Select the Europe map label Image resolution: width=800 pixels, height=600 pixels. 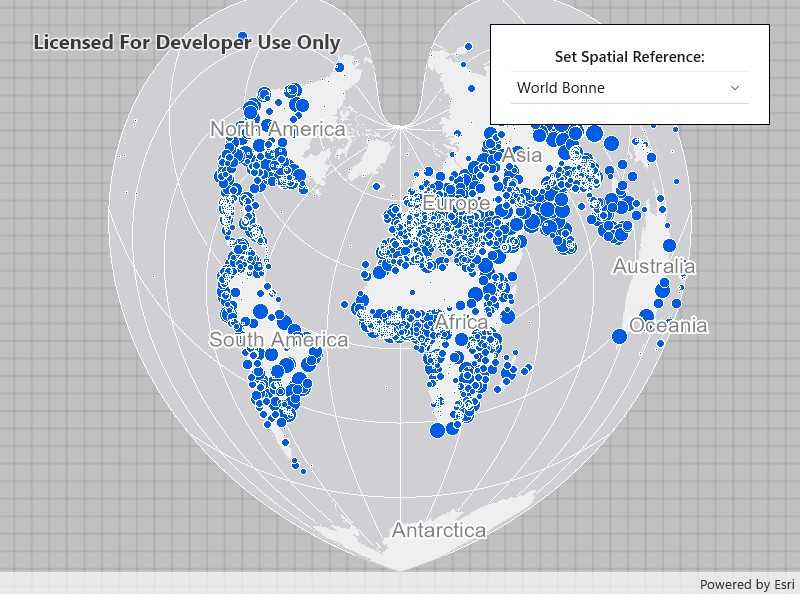455,203
